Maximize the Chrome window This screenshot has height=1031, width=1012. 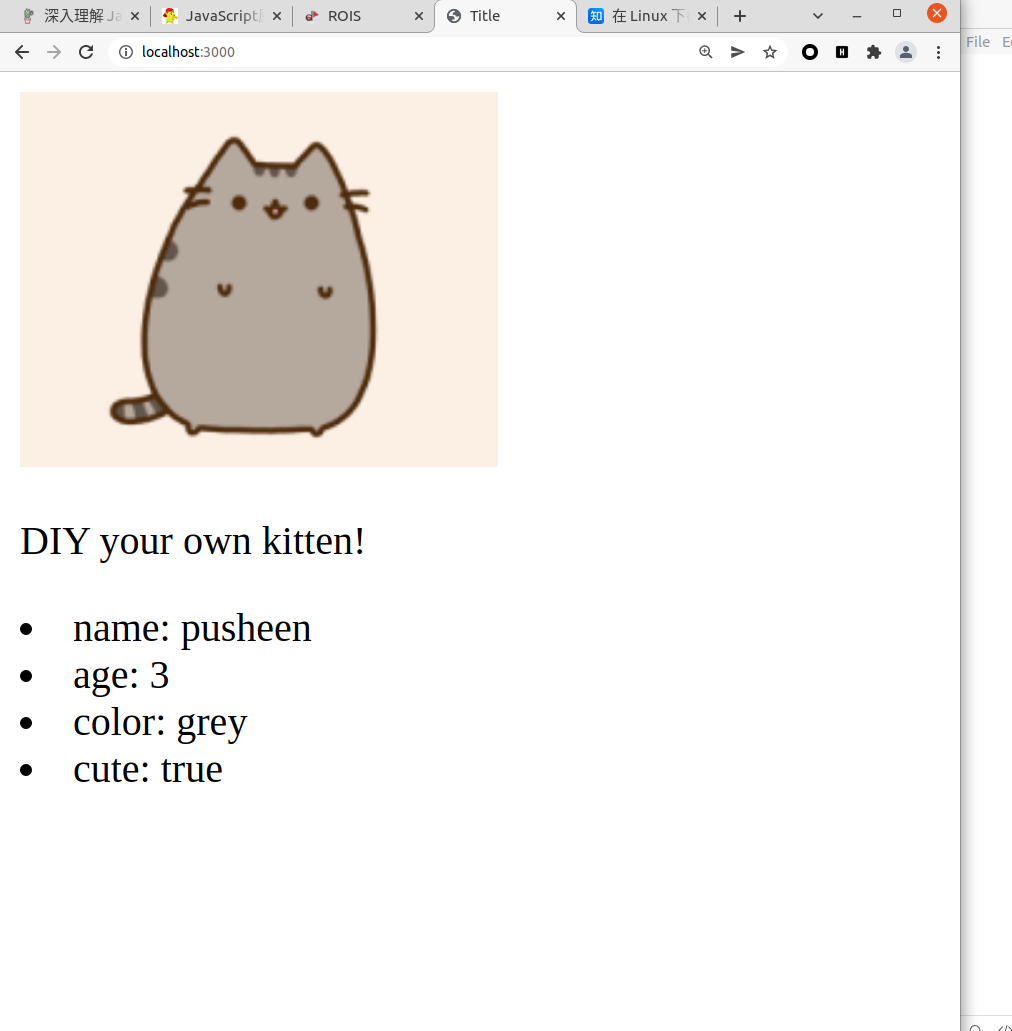click(897, 13)
